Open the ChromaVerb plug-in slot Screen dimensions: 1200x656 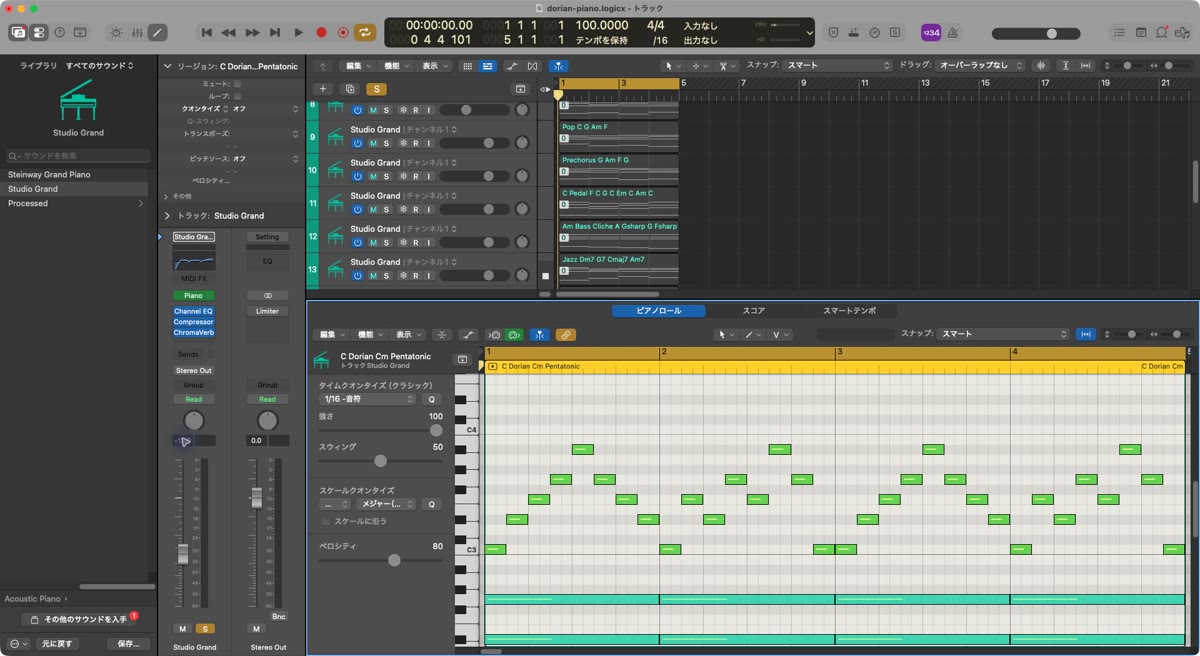coord(194,332)
